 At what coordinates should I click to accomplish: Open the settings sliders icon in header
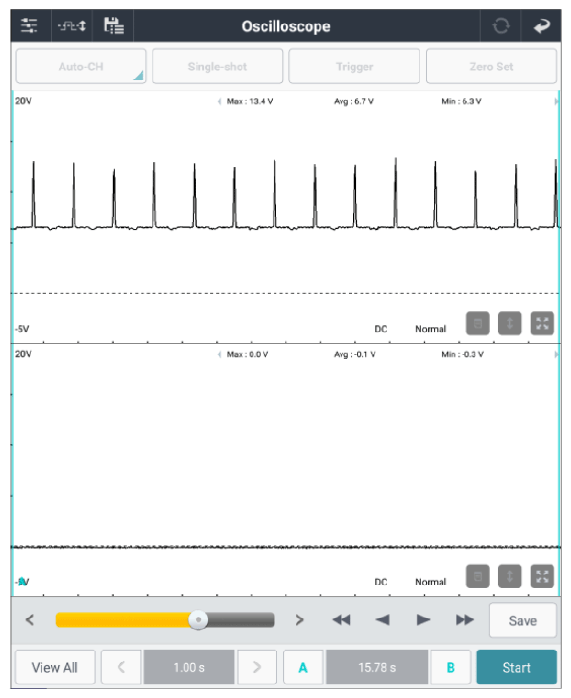tap(29, 26)
